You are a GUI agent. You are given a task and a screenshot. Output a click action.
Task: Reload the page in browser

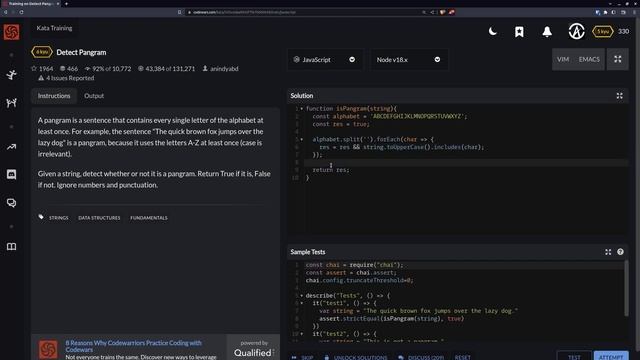click(x=21, y=12)
